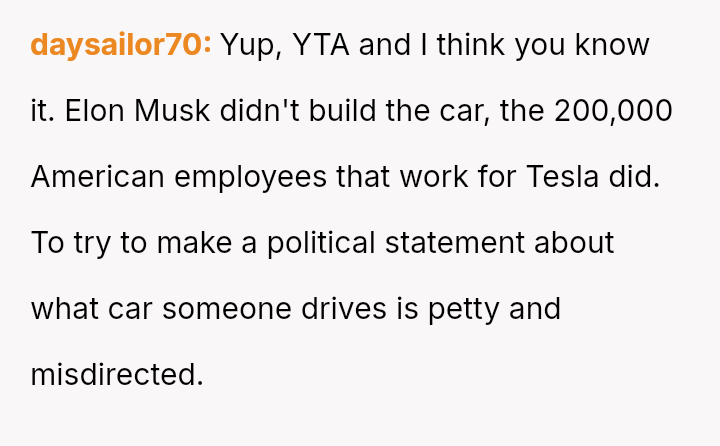Click the "YTA" verdict text
This screenshot has height=446, width=720.
click(321, 45)
